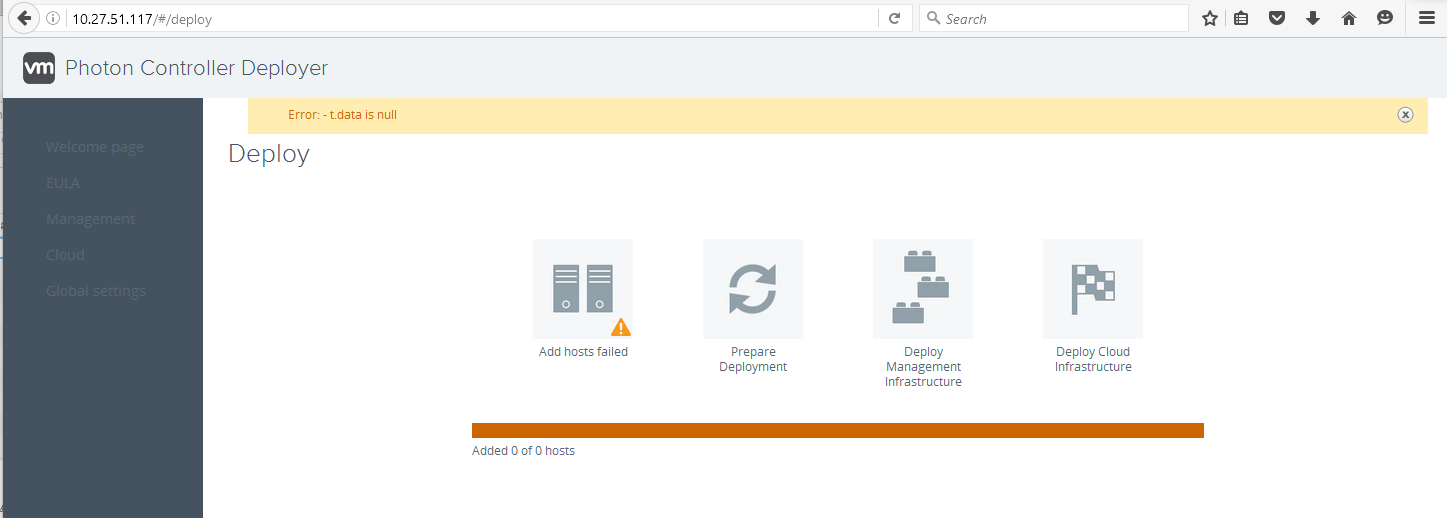Click the Deploy Cloud Infrastructure flag icon

point(1092,288)
